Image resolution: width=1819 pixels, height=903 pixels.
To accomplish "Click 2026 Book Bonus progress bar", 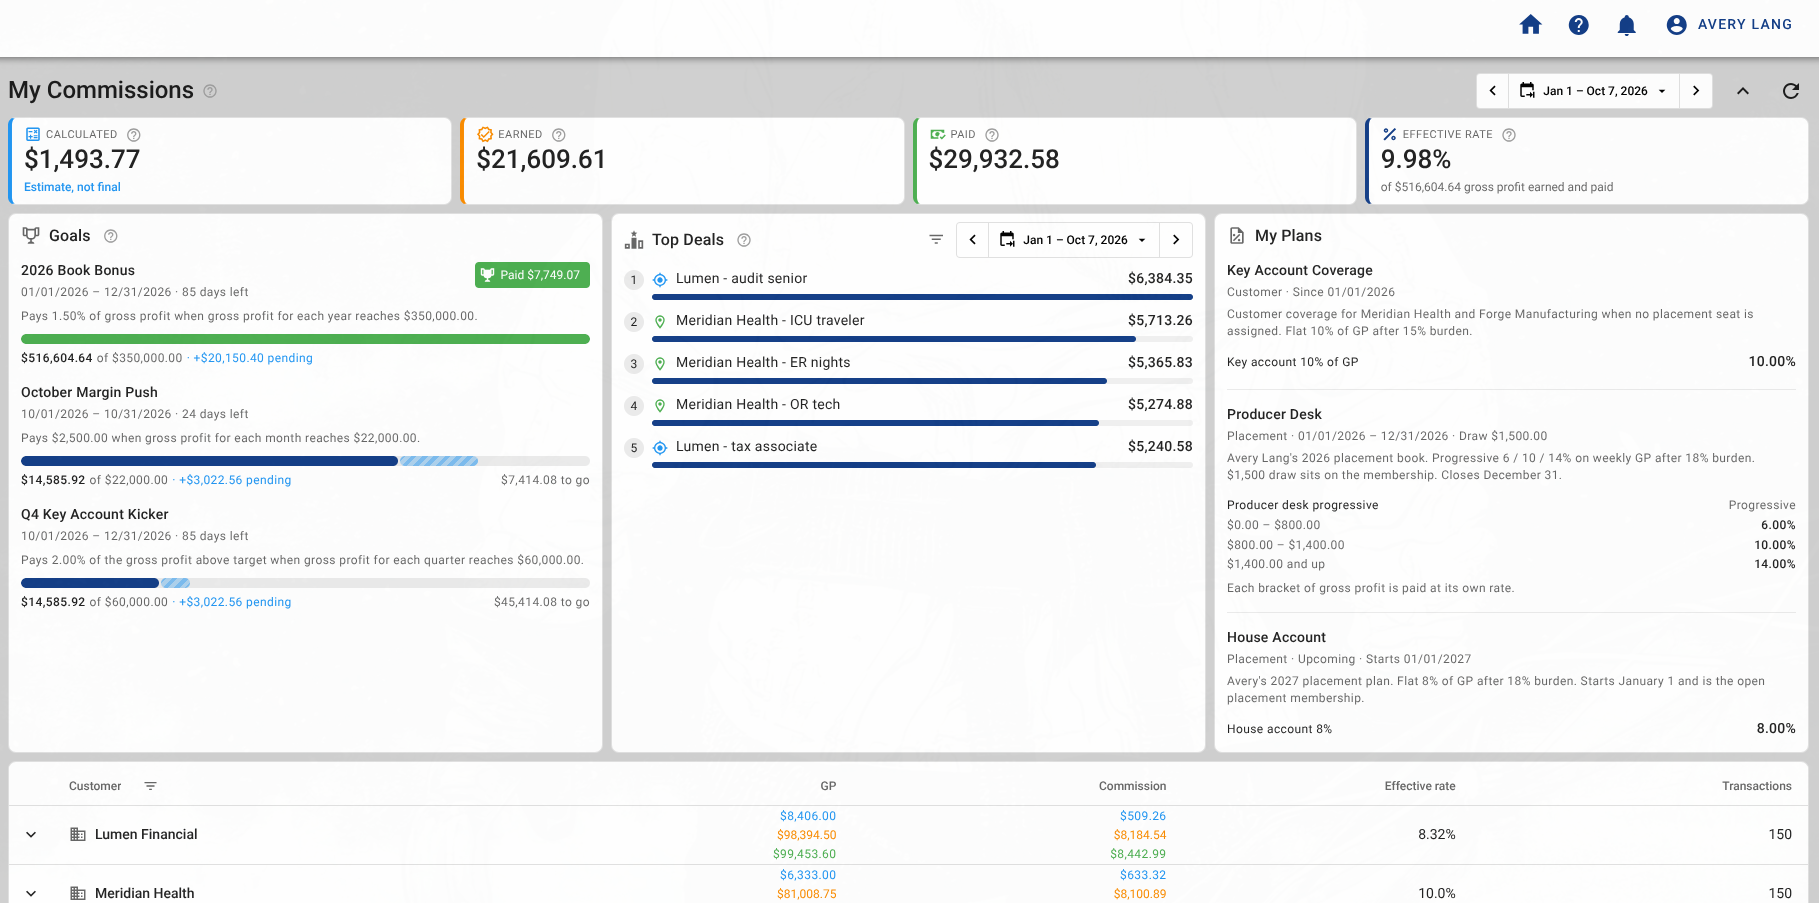I will pyautogui.click(x=305, y=339).
